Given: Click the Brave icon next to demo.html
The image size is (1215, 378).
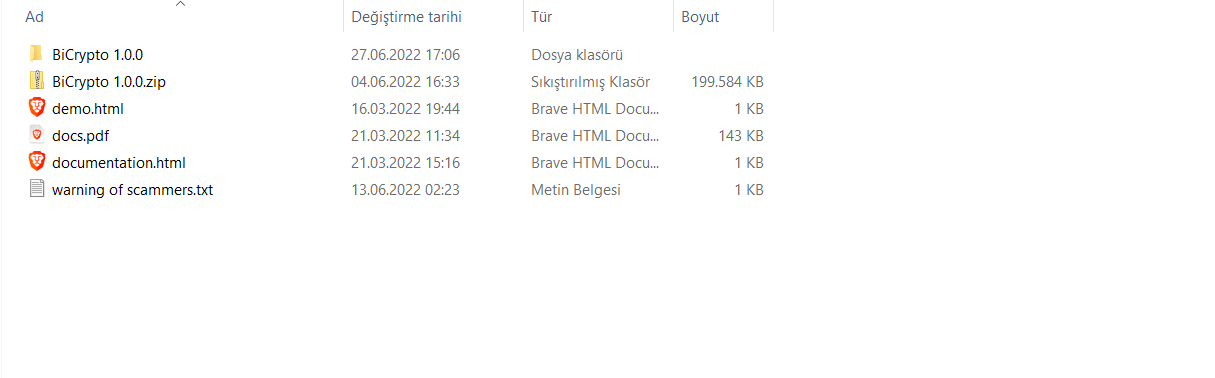Looking at the screenshot, I should [37, 108].
